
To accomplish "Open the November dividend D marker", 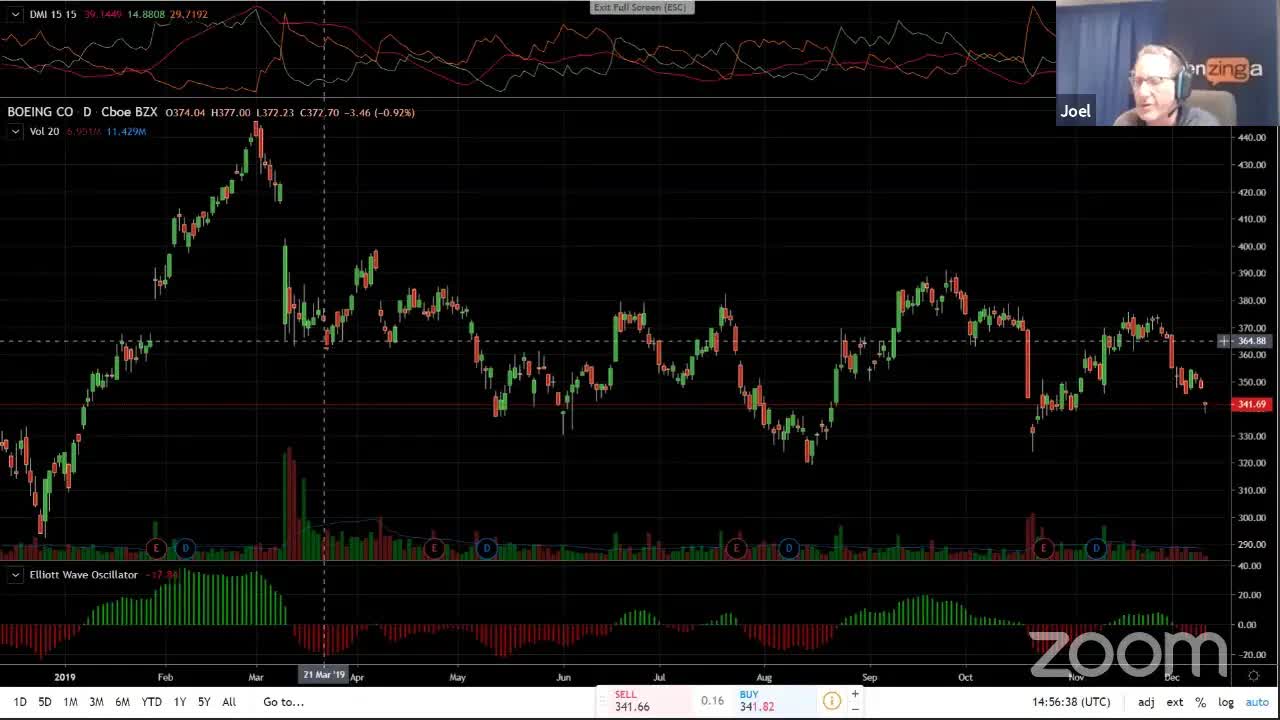I will tap(1096, 548).
